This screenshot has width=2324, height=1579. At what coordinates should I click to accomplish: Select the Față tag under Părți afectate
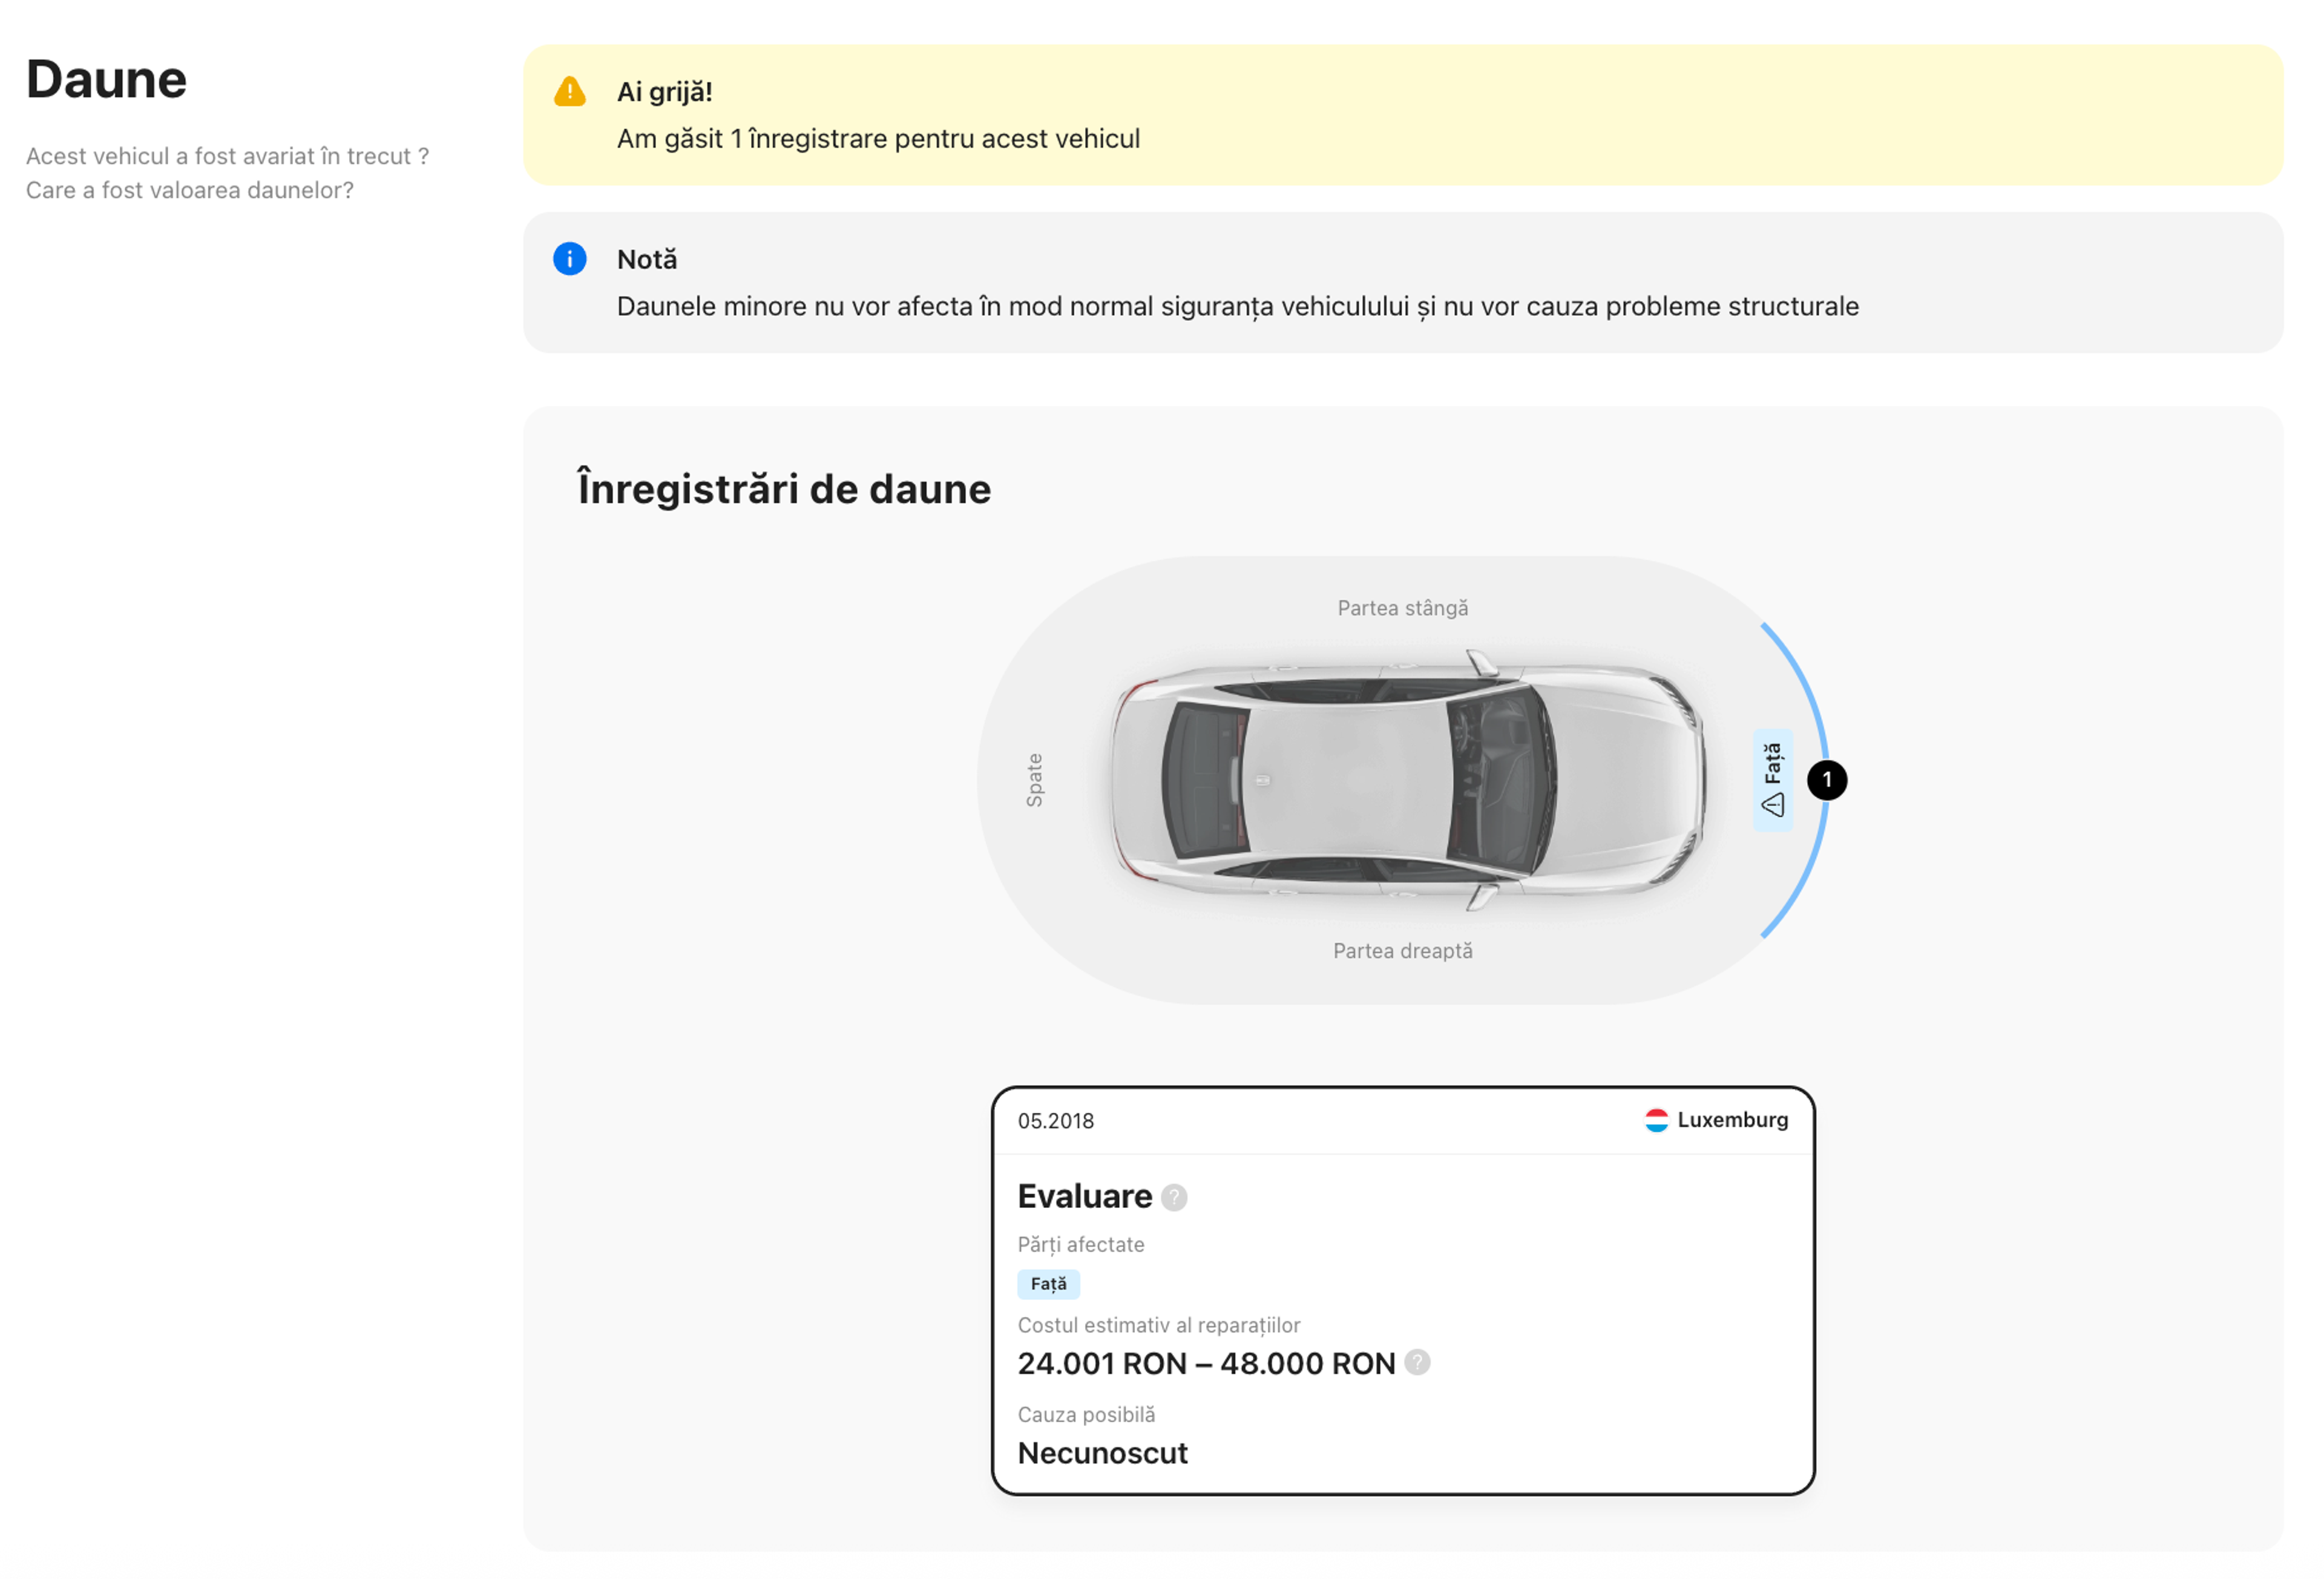coord(1048,1283)
